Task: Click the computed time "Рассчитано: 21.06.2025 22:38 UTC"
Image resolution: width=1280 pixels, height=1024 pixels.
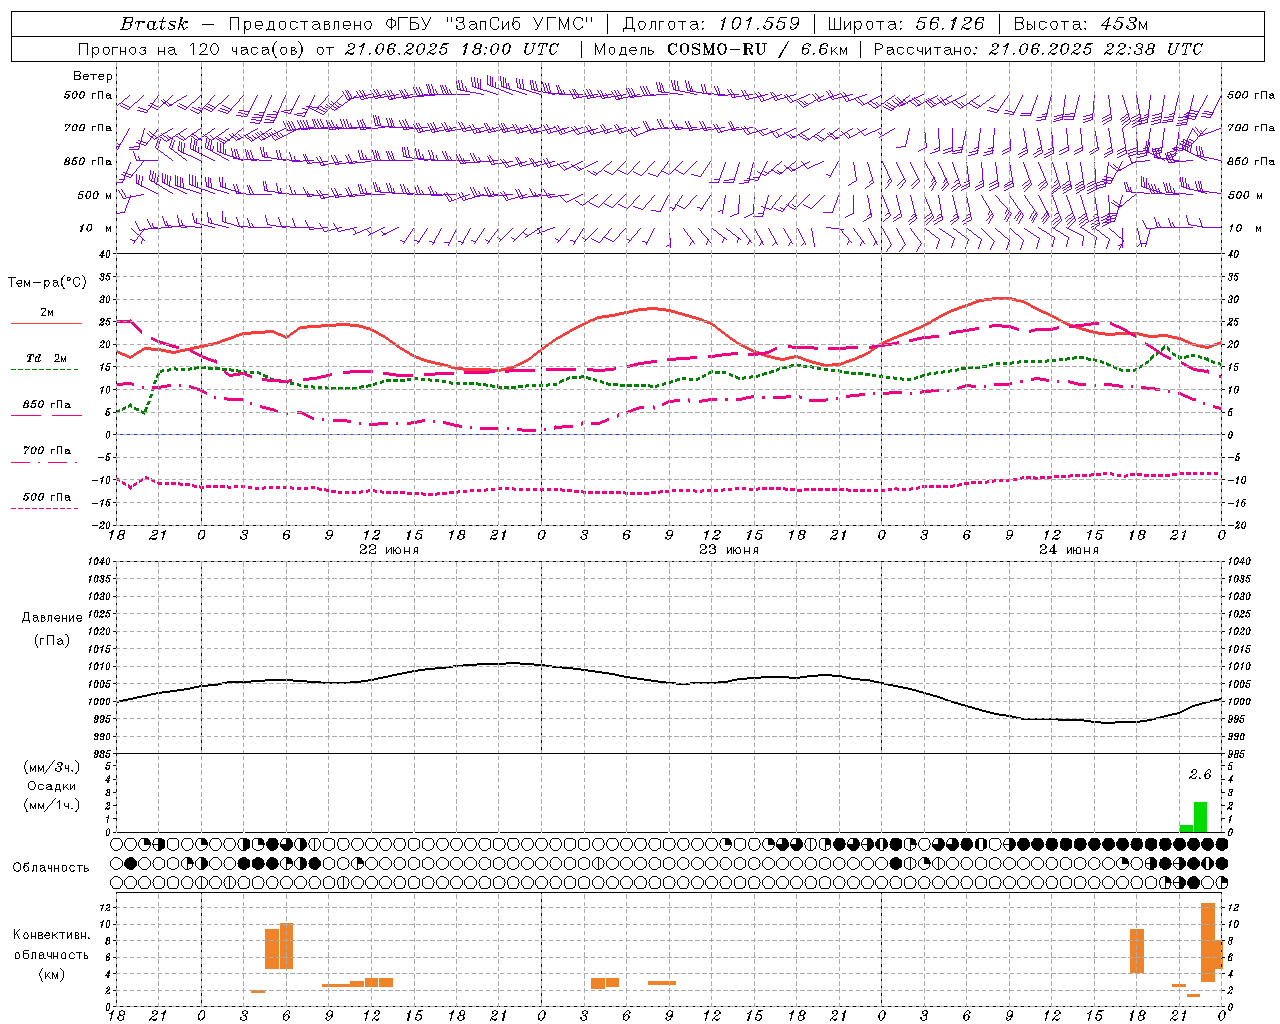Action: (x=1038, y=49)
